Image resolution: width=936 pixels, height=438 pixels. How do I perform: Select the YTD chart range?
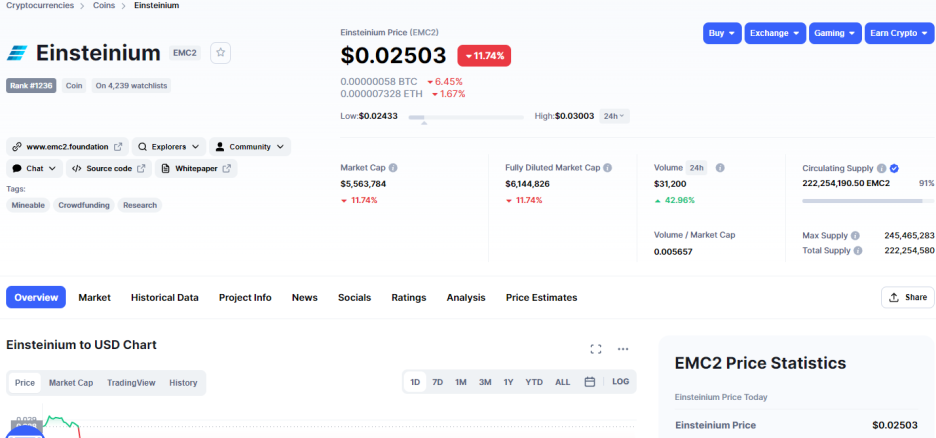(534, 382)
